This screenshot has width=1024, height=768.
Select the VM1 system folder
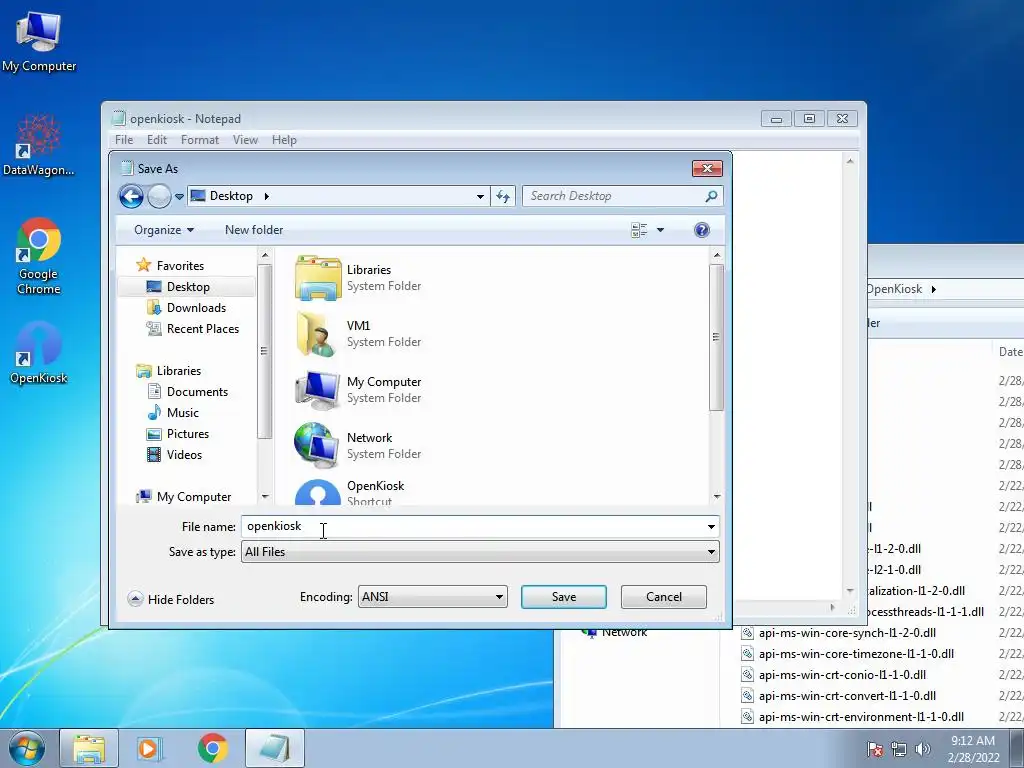coord(358,334)
